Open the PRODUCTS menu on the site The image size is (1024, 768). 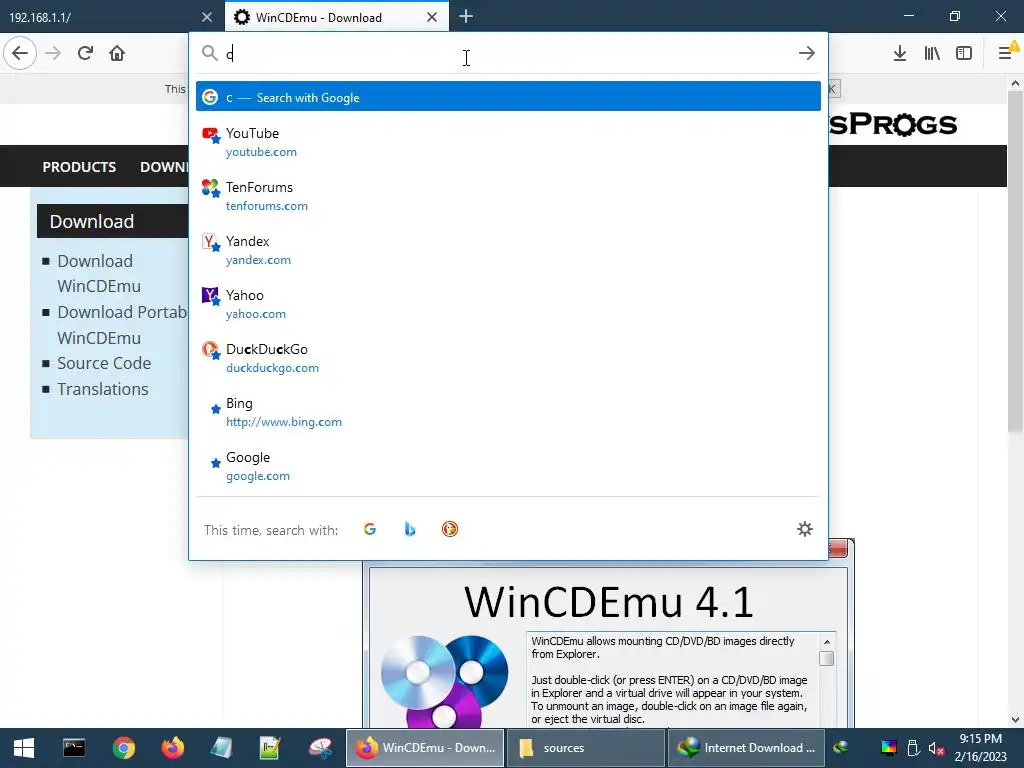click(79, 167)
